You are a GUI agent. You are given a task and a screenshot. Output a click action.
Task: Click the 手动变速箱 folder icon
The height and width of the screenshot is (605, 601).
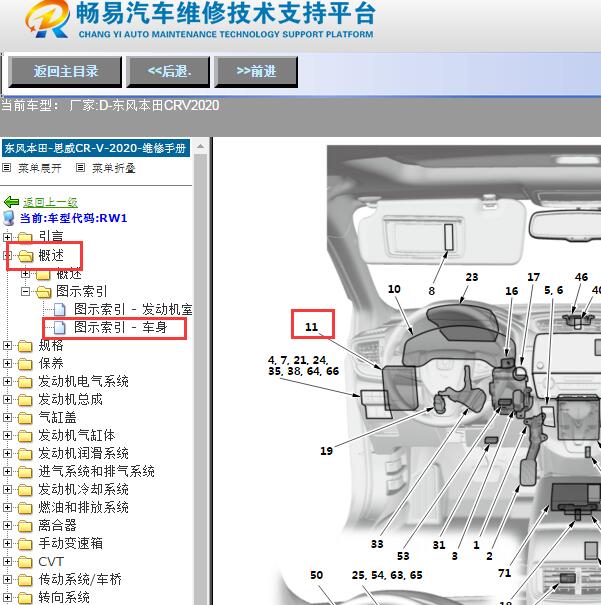tap(25, 544)
